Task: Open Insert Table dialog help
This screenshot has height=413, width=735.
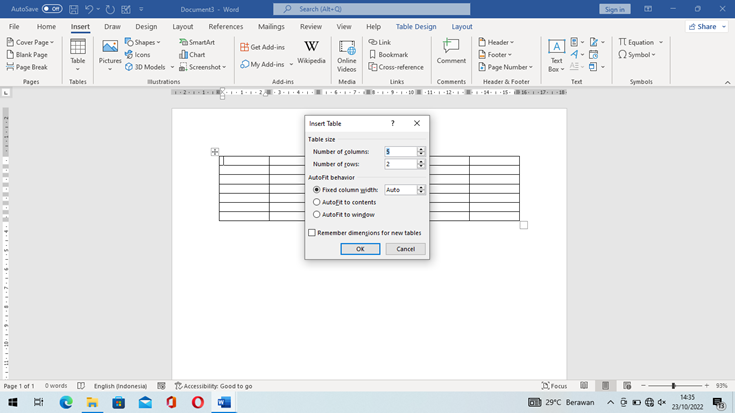Action: coord(393,123)
